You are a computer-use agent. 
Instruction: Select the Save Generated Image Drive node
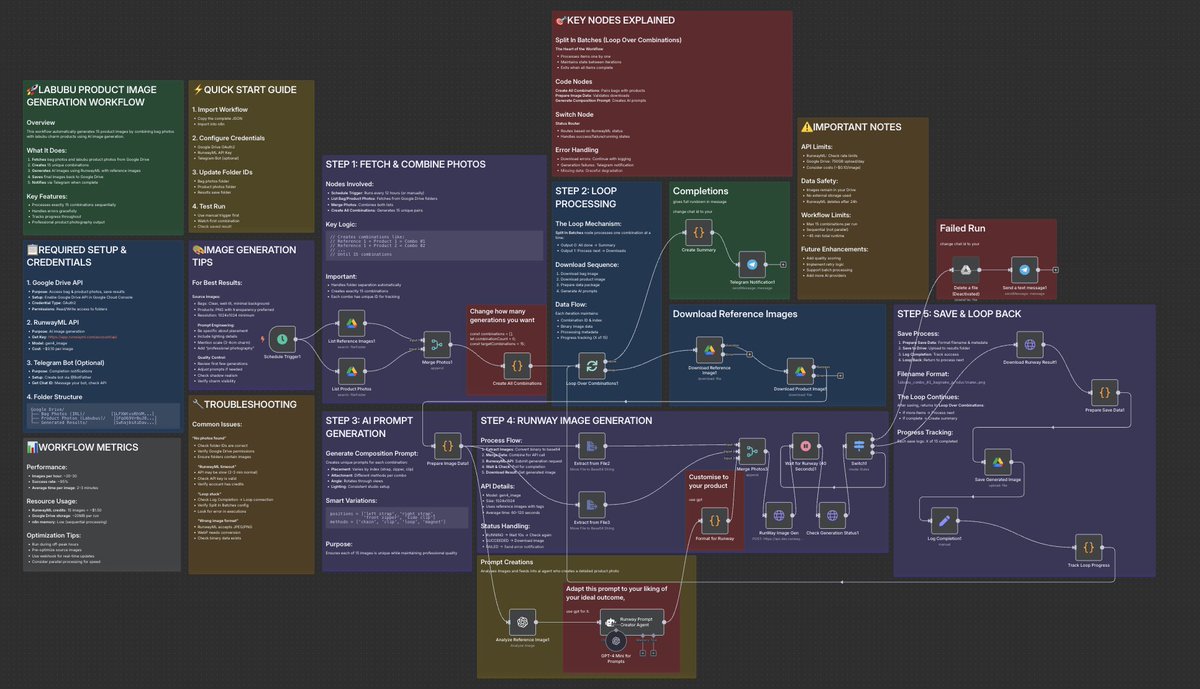point(996,461)
